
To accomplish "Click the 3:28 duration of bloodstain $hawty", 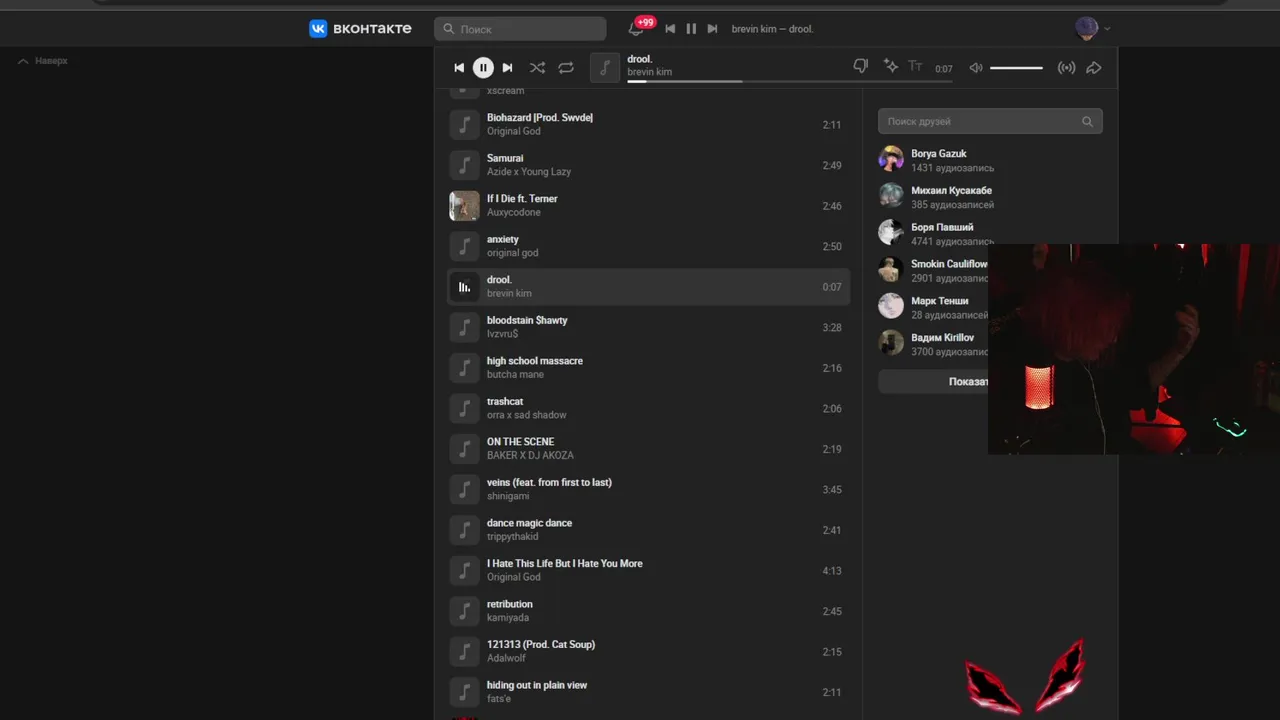I will point(832,327).
